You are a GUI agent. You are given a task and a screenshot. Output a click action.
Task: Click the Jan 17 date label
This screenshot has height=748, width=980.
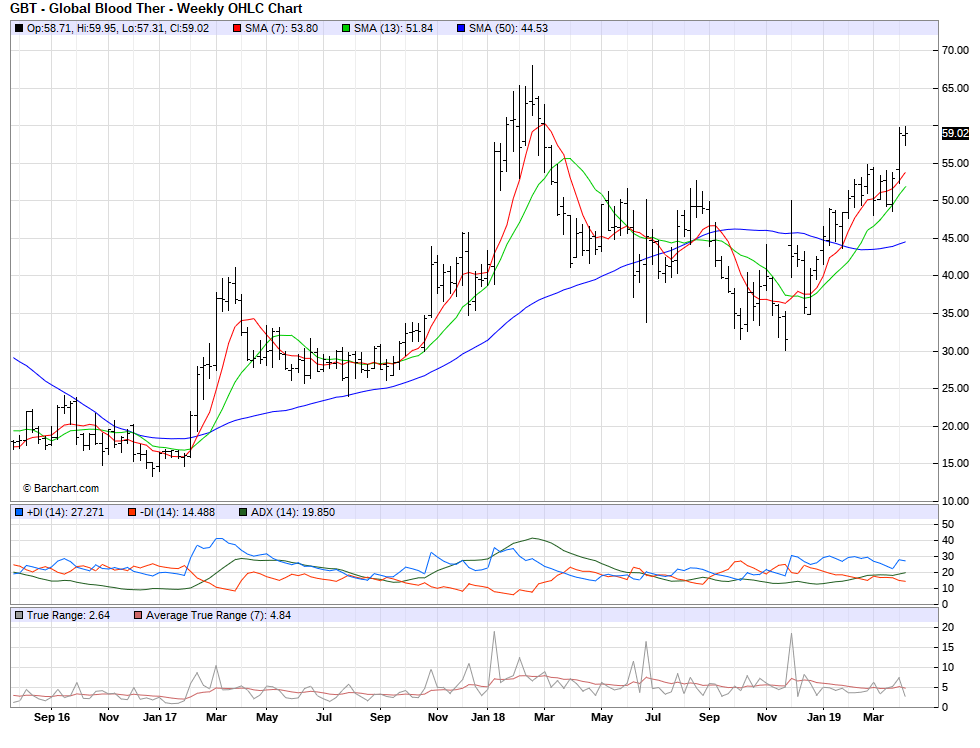click(x=160, y=717)
